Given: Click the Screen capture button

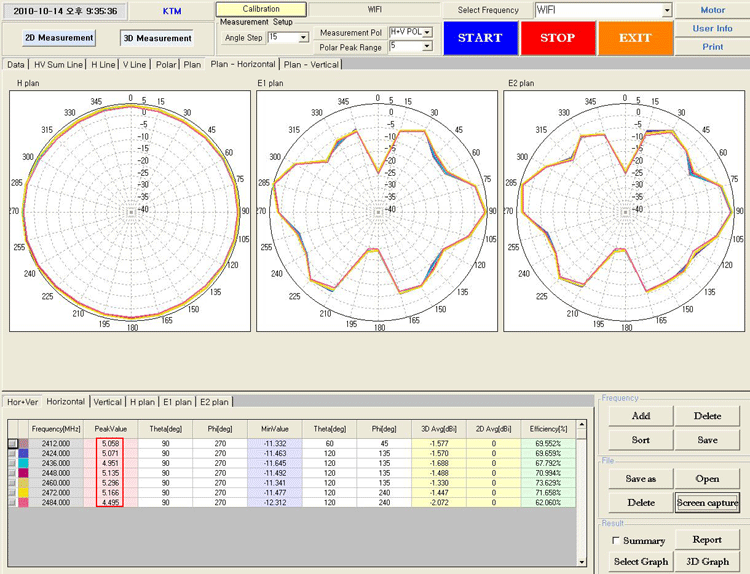Looking at the screenshot, I should (x=707, y=502).
